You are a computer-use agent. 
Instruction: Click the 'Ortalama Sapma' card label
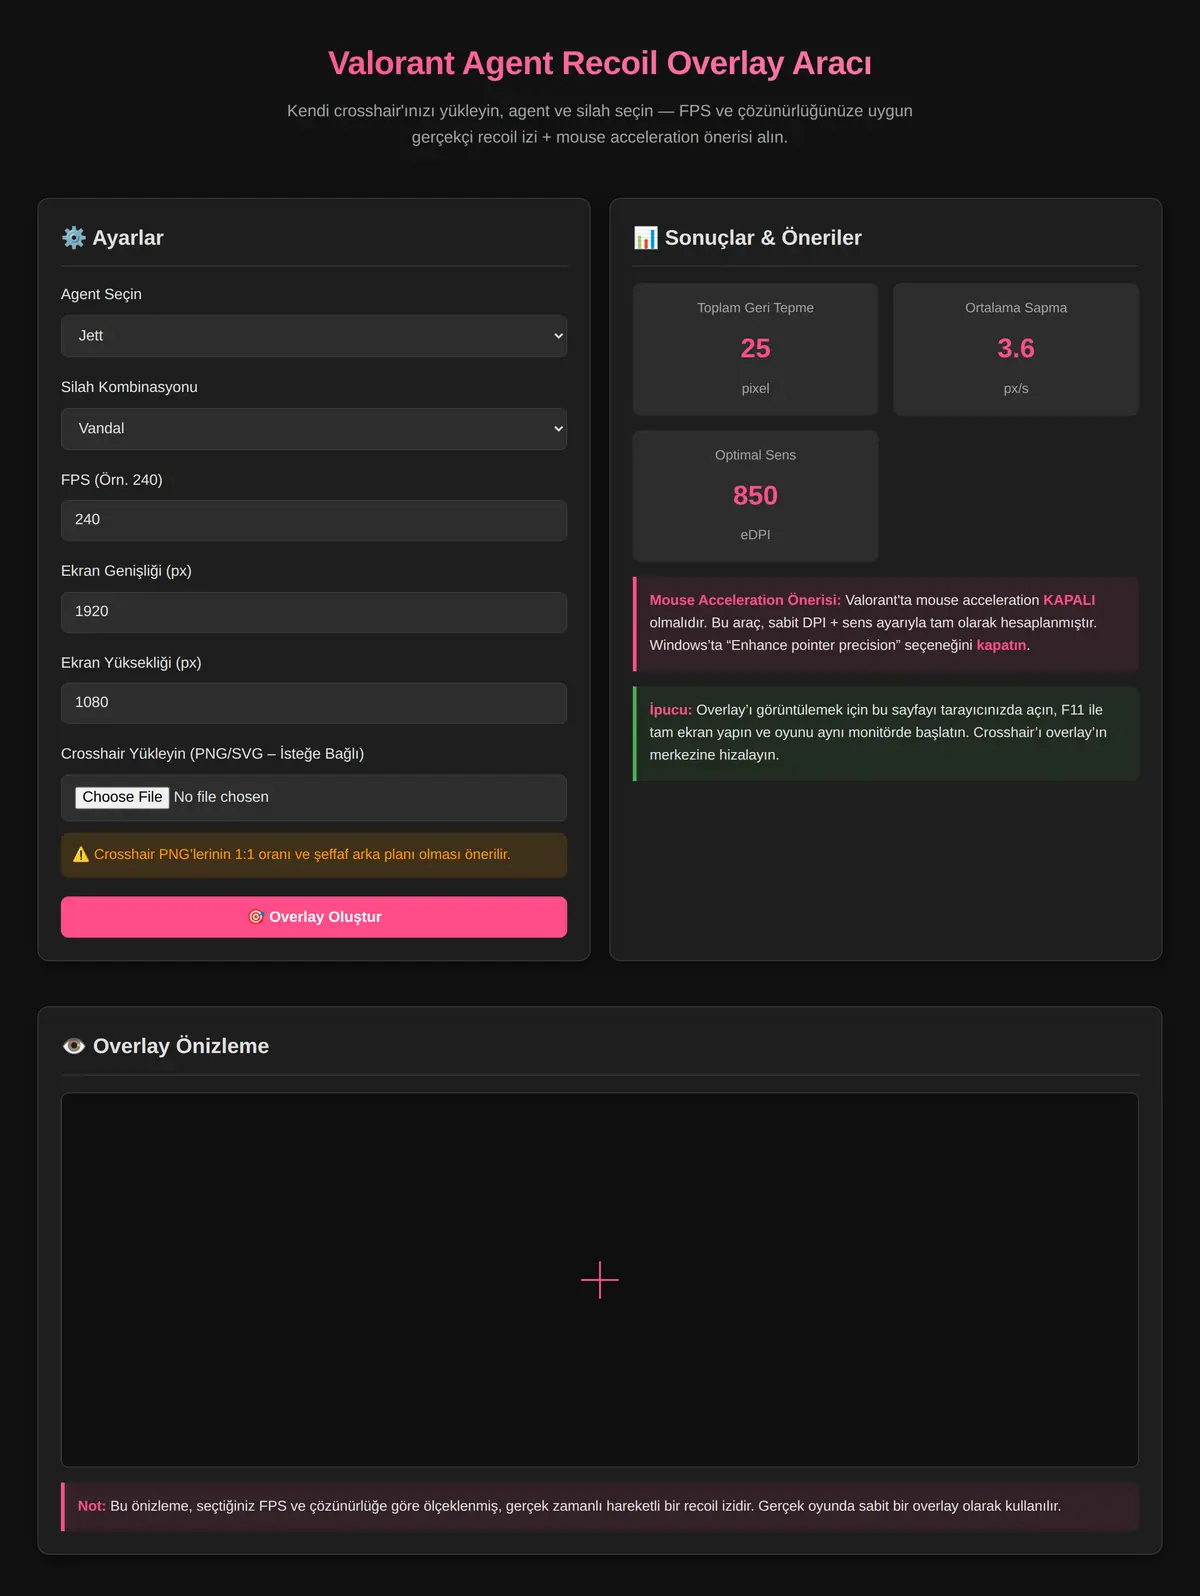(1016, 308)
